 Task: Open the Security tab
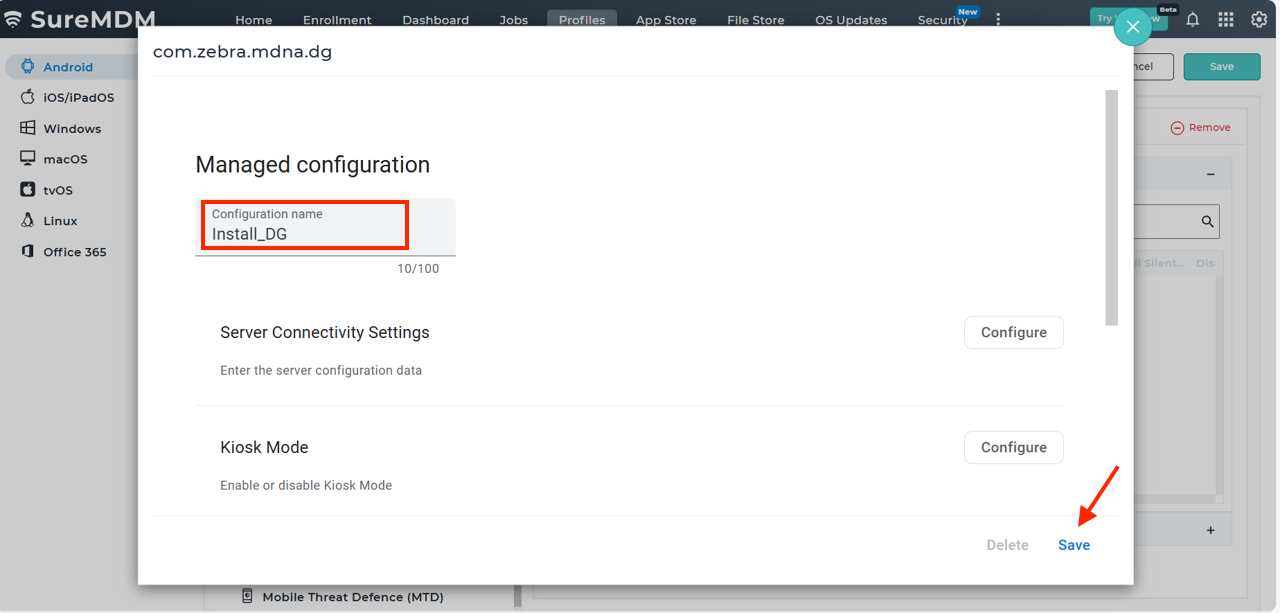click(x=942, y=20)
